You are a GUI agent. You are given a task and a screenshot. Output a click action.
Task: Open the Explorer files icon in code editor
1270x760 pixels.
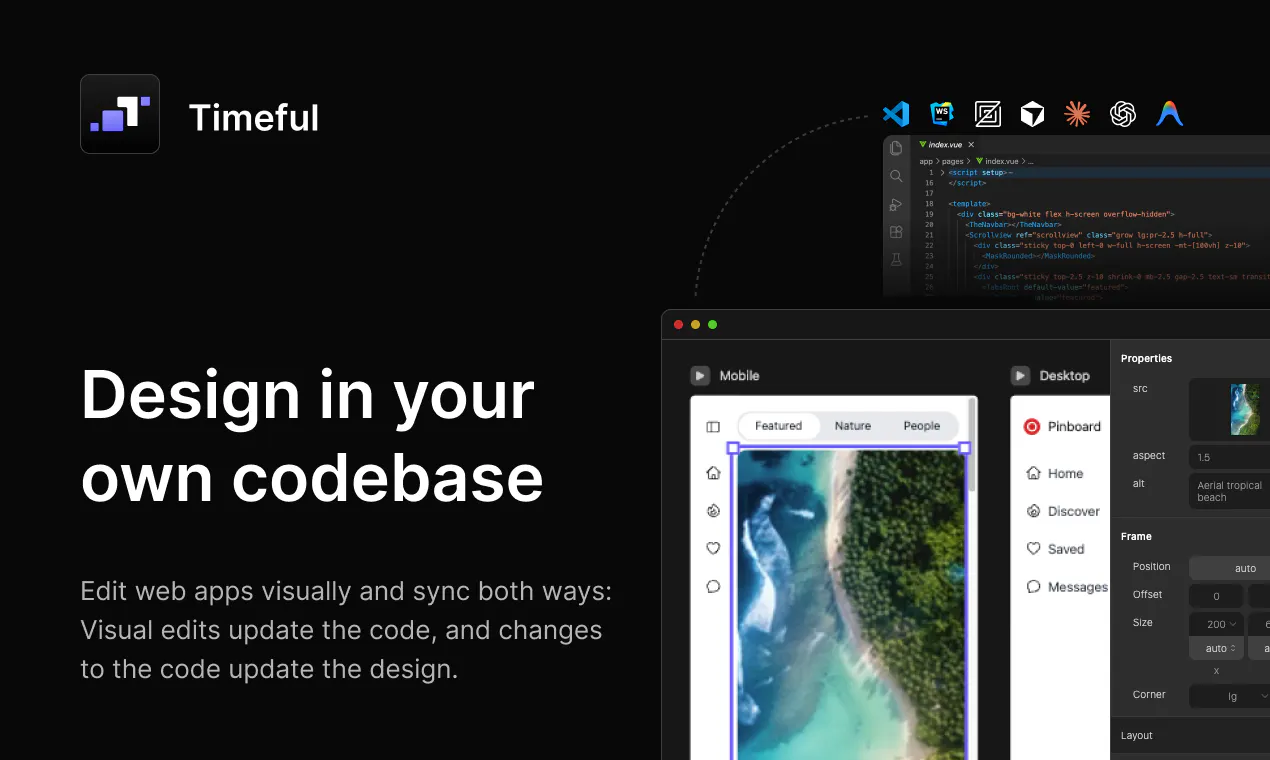tap(896, 148)
